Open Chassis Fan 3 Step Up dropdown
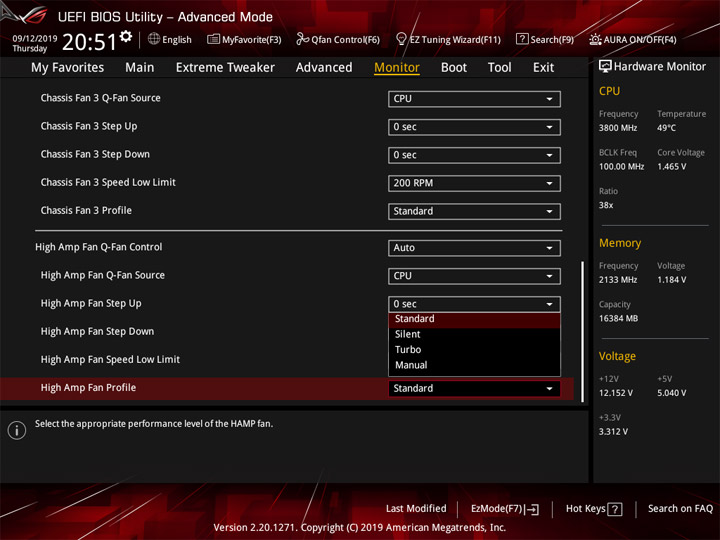The image size is (720, 540). [474, 127]
